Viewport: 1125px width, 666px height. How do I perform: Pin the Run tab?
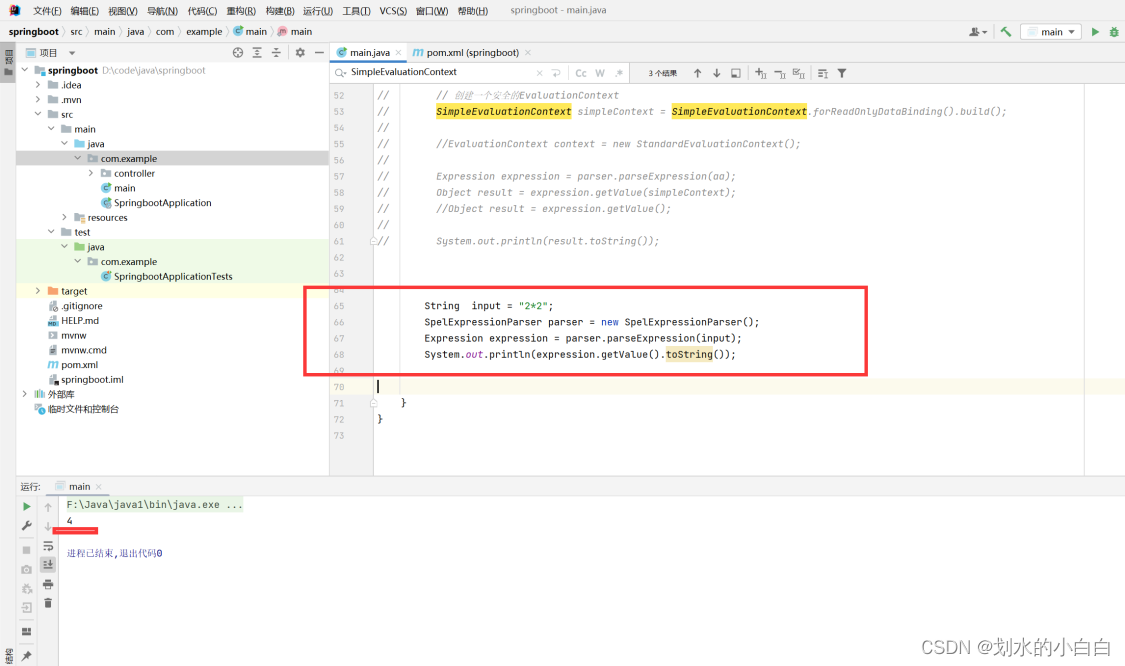coord(27,656)
